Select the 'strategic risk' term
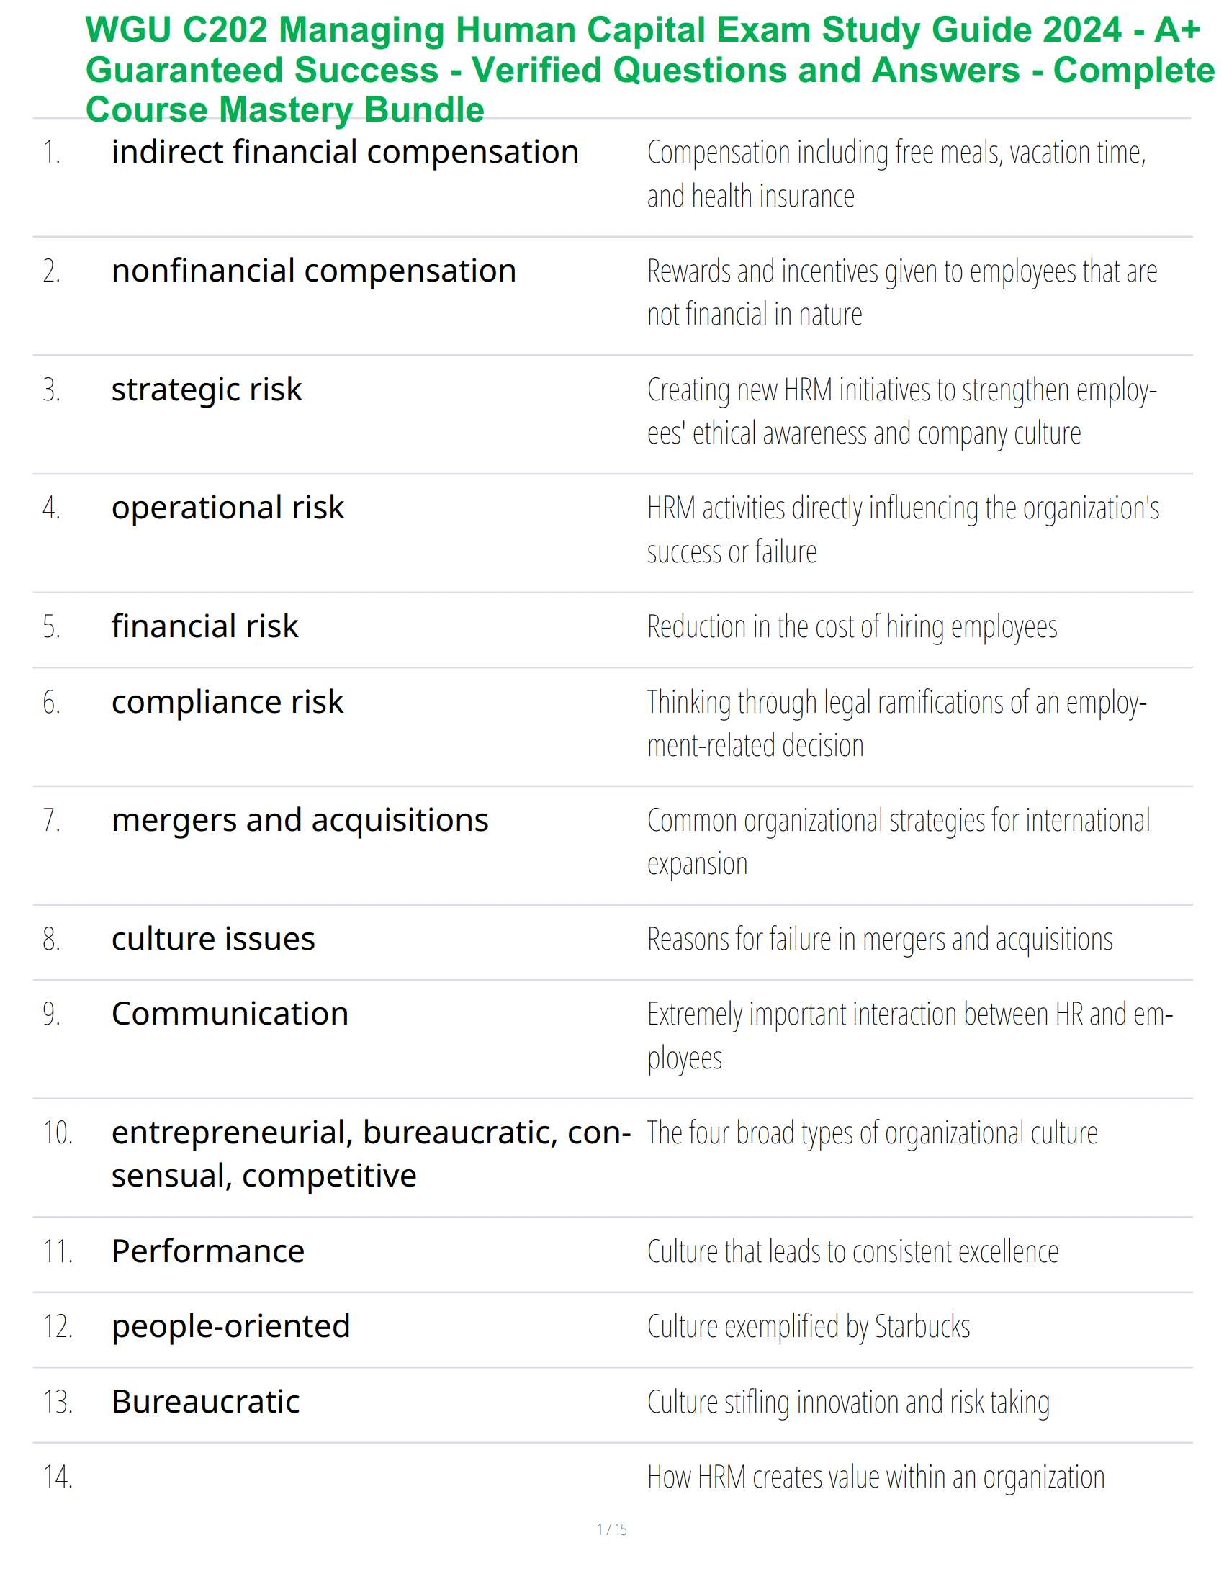 pyautogui.click(x=206, y=389)
